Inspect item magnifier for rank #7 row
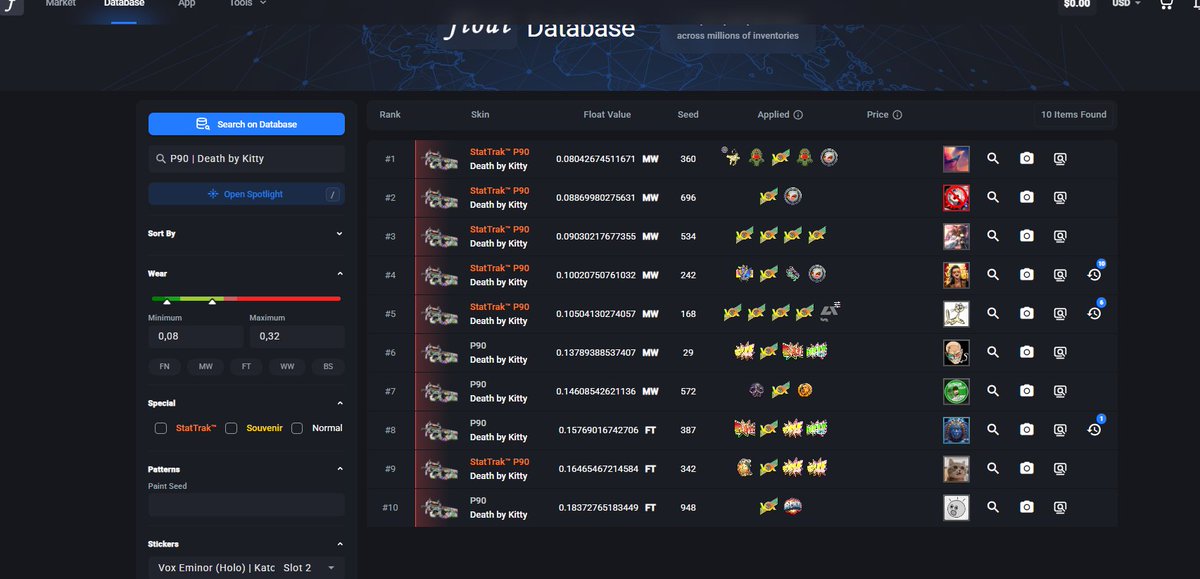Viewport: 1200px width, 579px height. click(993, 391)
